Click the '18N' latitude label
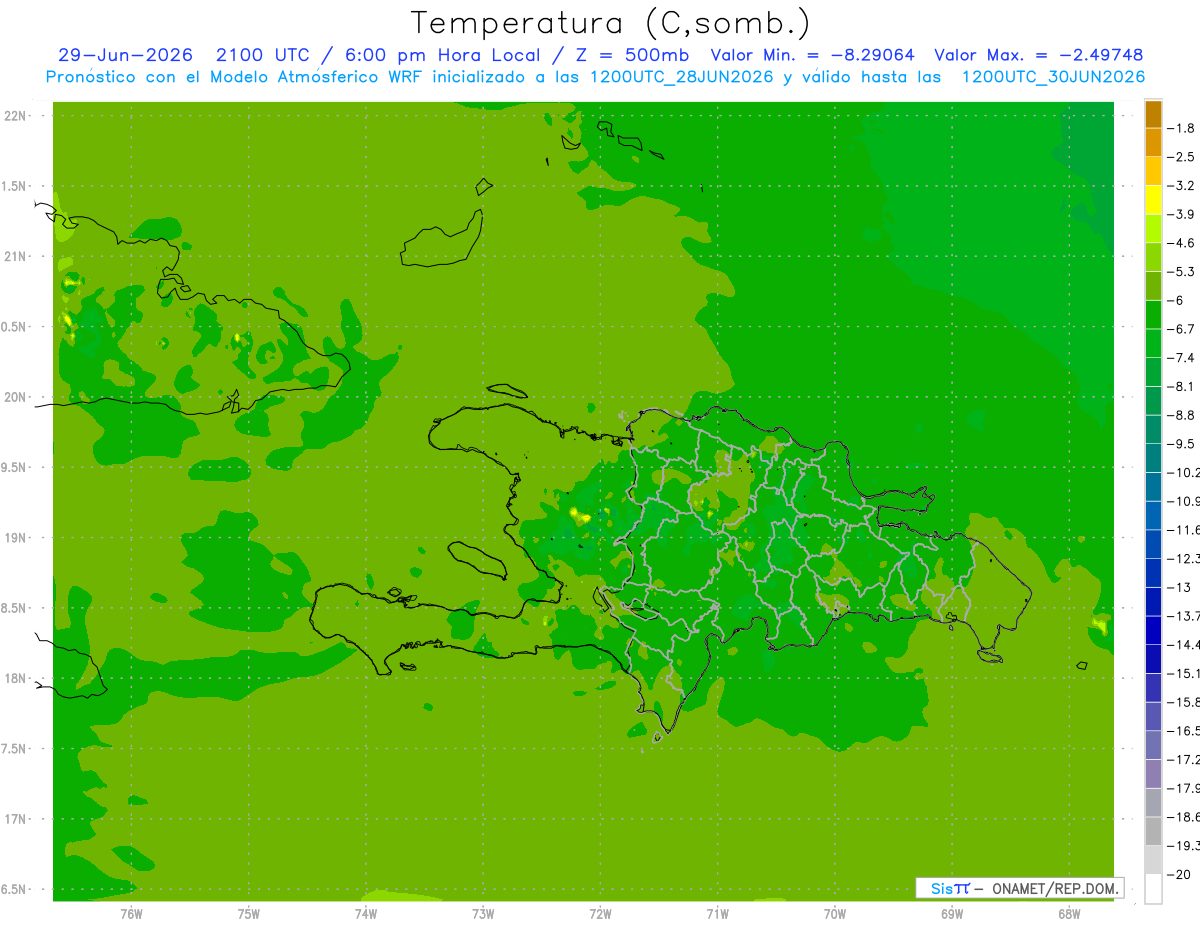This screenshot has height=927, width=1200. click(16, 679)
